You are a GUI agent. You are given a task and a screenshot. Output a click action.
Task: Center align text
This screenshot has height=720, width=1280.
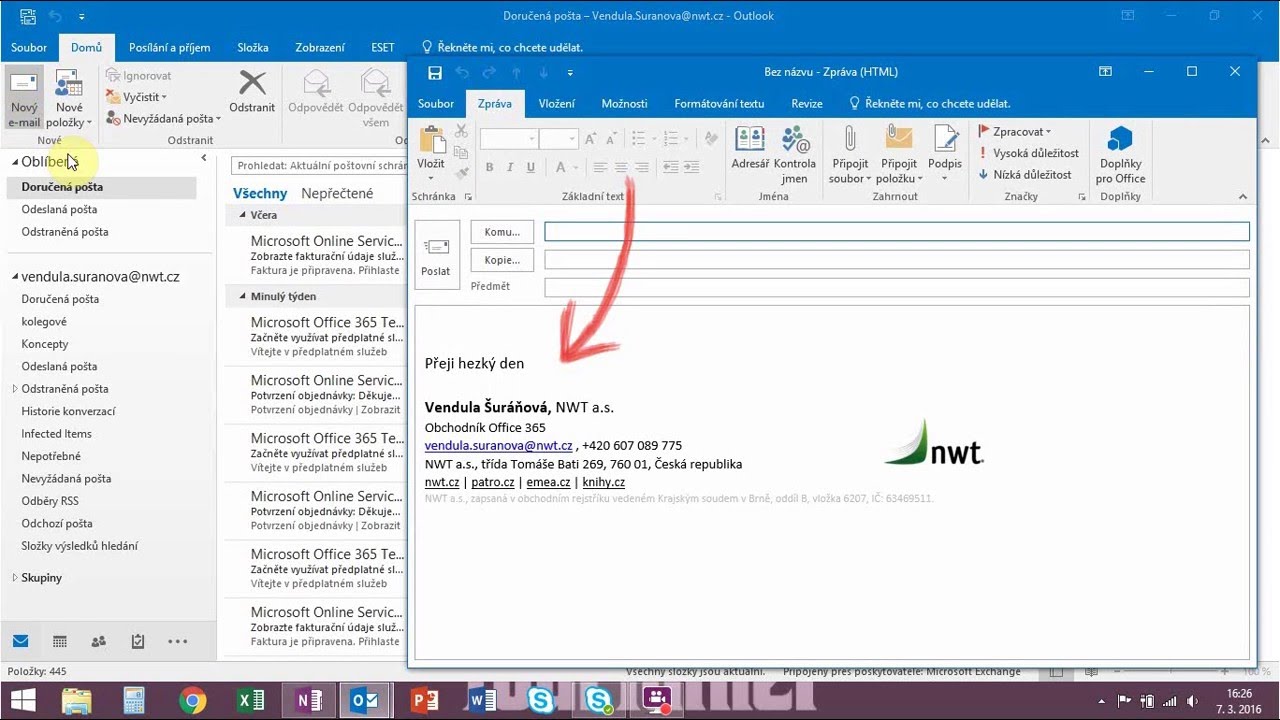621,167
